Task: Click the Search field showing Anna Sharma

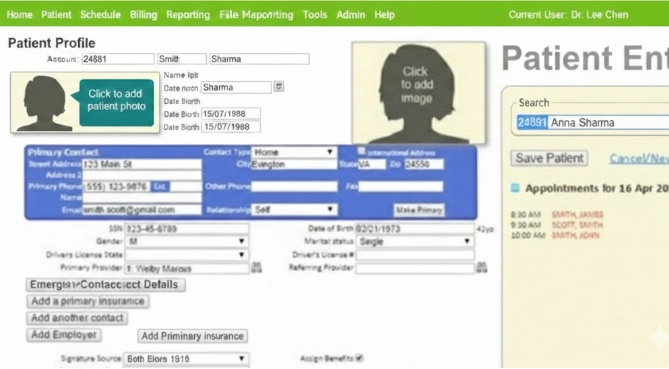Action: tap(592, 122)
